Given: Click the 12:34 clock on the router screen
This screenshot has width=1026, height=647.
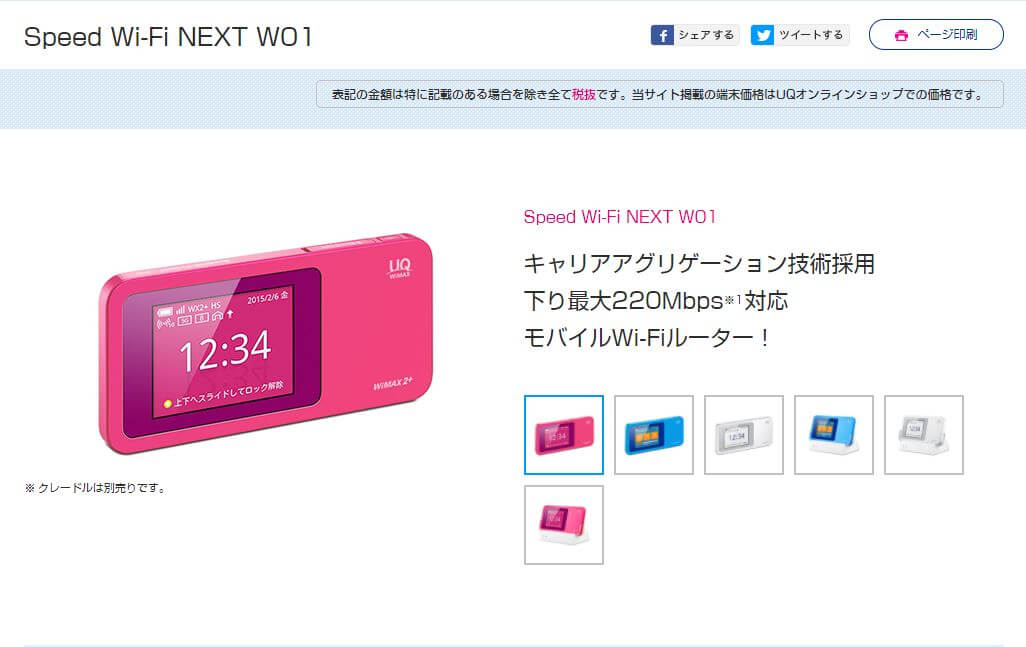Looking at the screenshot, I should [225, 350].
